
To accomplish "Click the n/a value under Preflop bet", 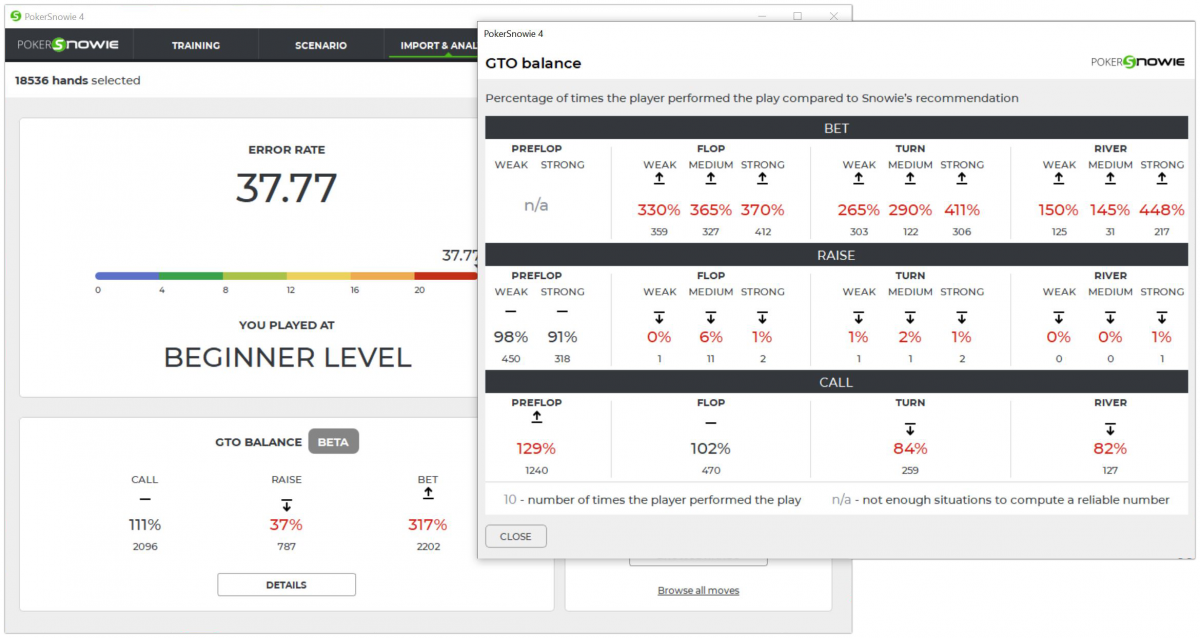I will pyautogui.click(x=536, y=205).
